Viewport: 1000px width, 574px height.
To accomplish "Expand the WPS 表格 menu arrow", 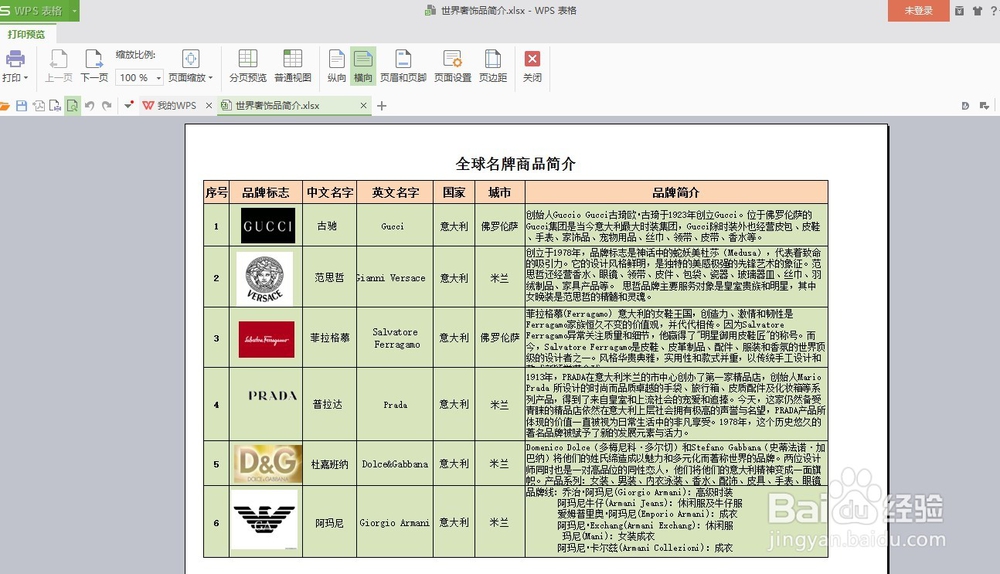I will (x=74, y=11).
